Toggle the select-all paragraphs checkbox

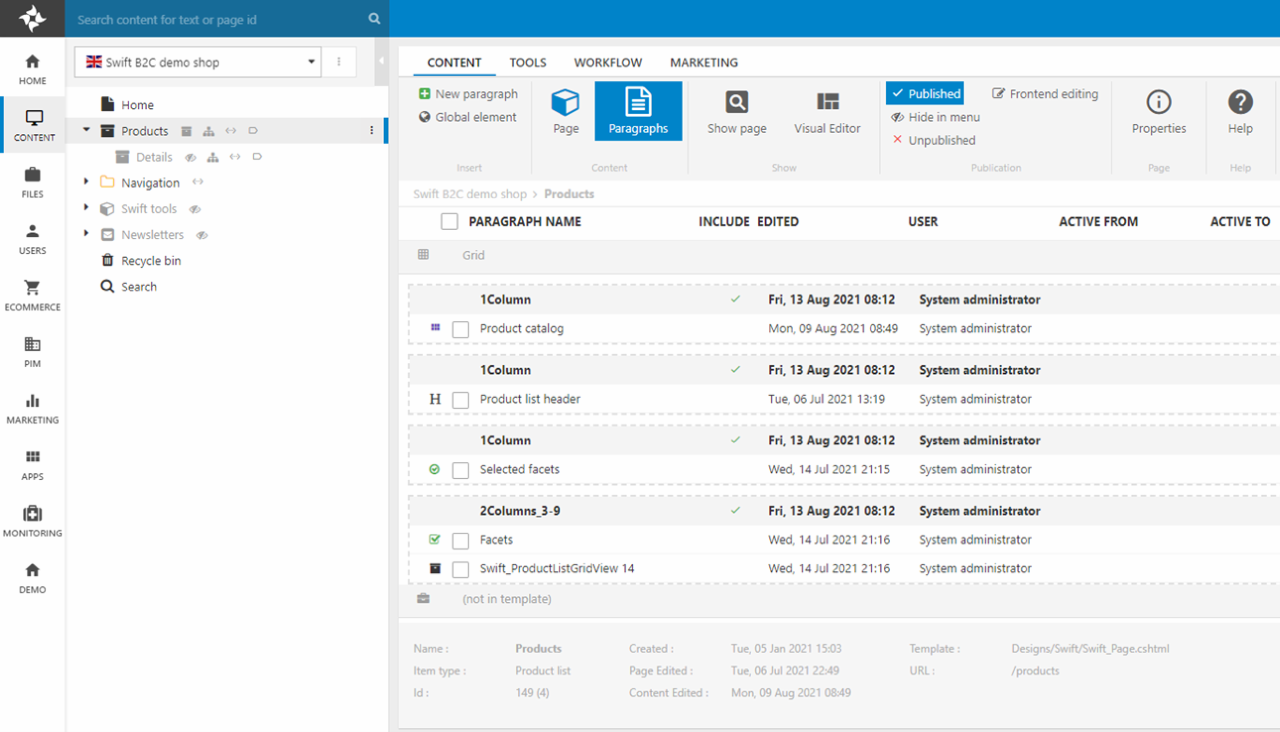[x=450, y=222]
